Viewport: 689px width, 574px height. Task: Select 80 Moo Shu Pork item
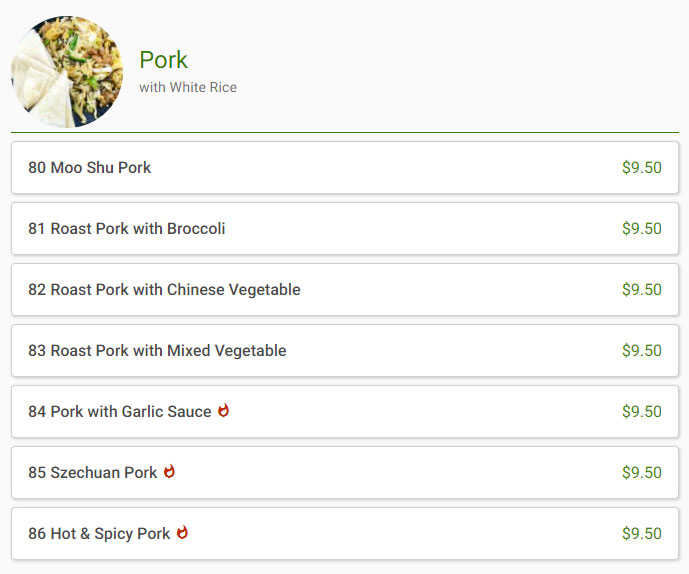(345, 167)
